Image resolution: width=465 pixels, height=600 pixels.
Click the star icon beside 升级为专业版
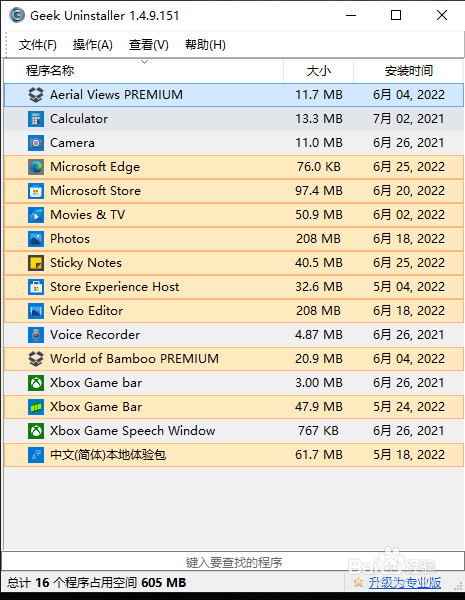pos(358,582)
